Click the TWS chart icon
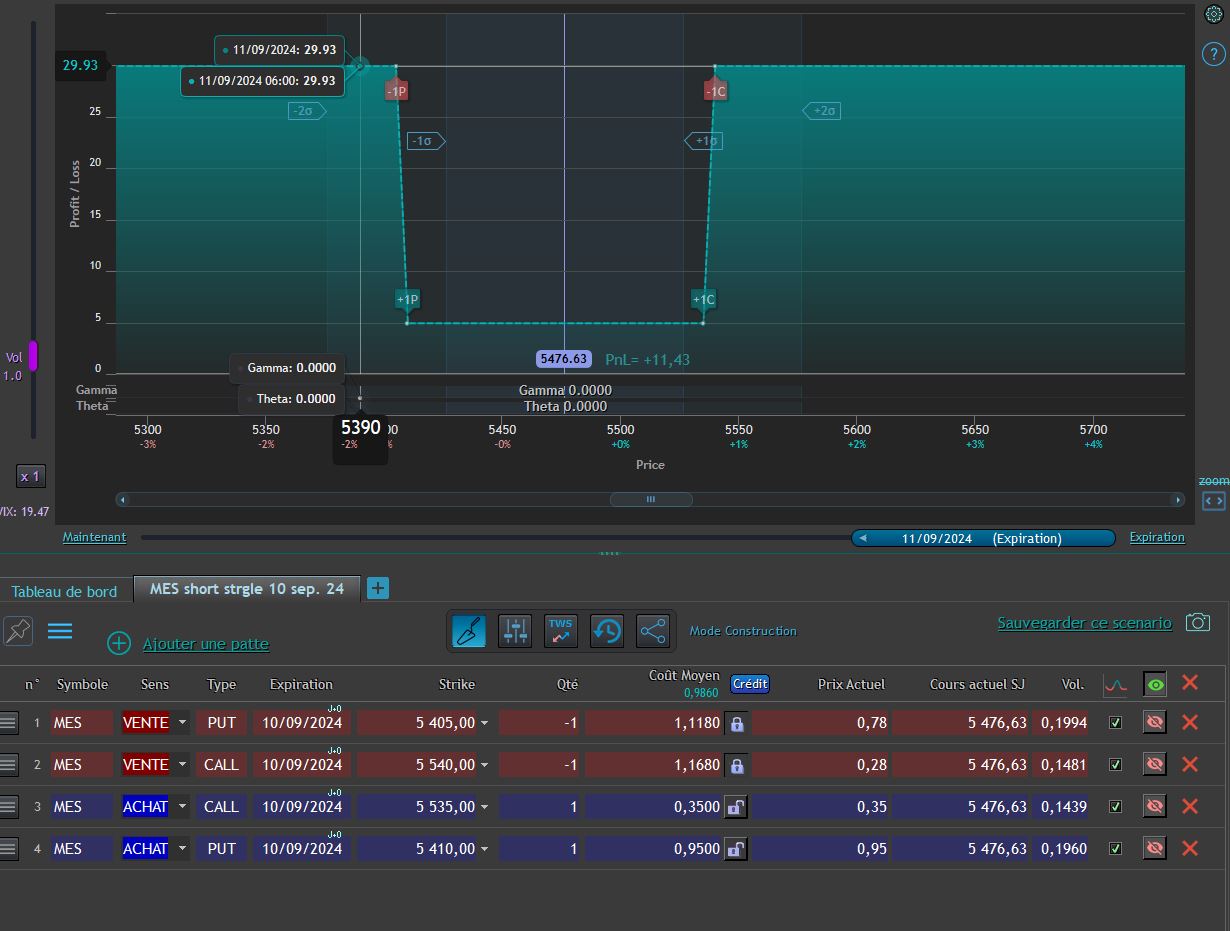1230x931 pixels. (561, 631)
